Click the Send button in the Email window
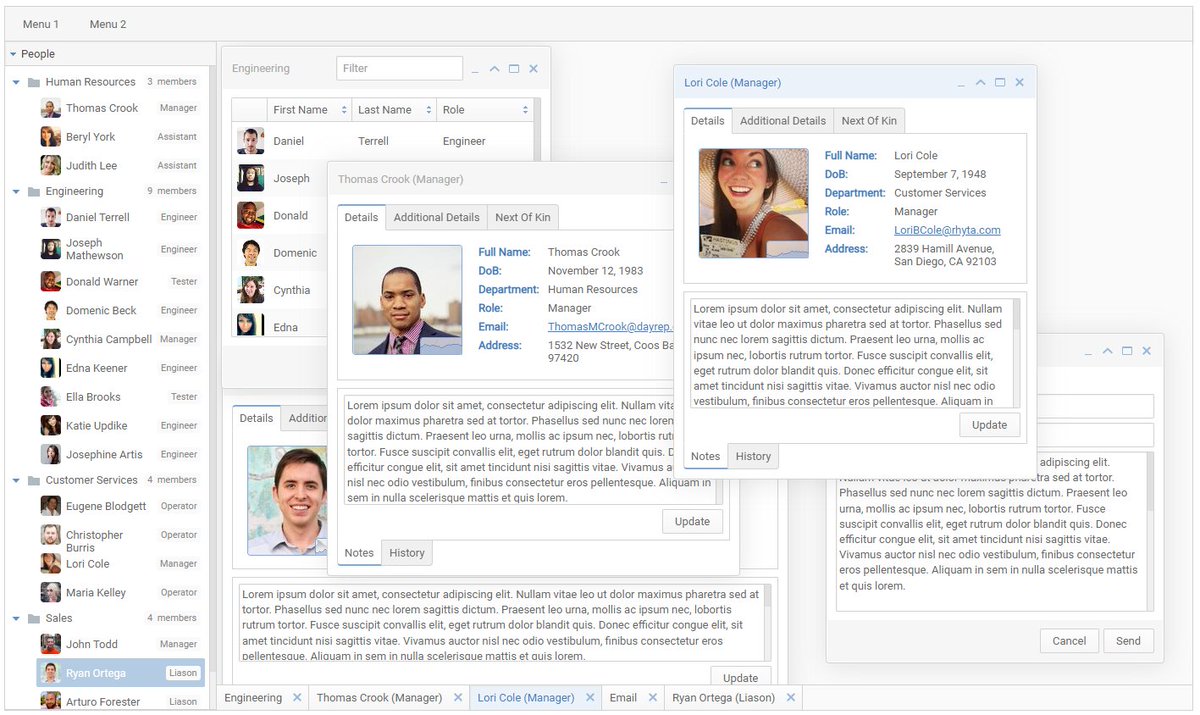 (x=1128, y=641)
